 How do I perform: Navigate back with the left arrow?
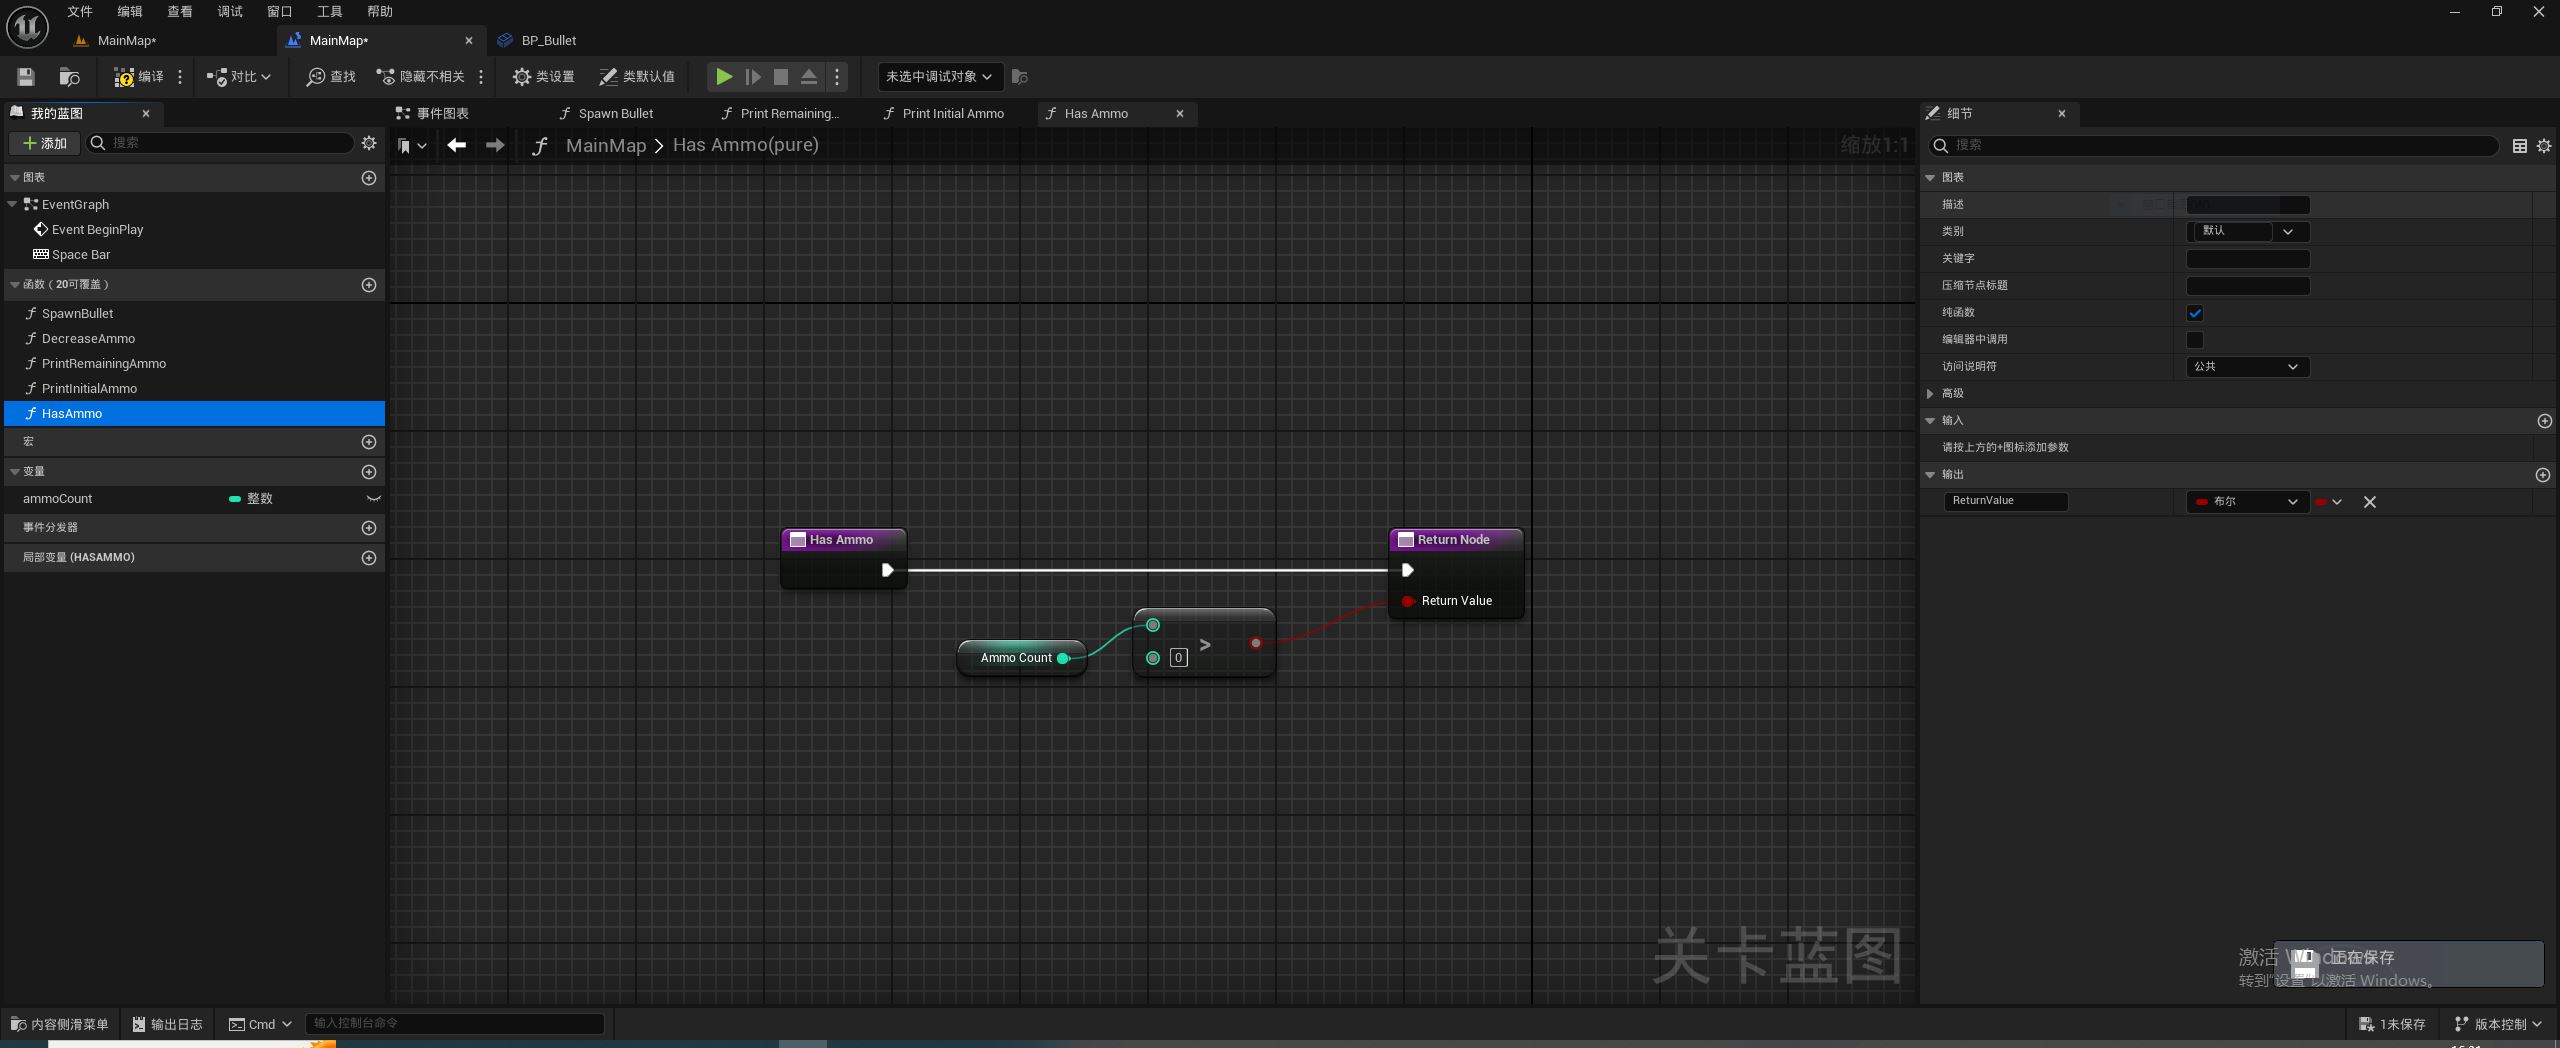pos(457,146)
